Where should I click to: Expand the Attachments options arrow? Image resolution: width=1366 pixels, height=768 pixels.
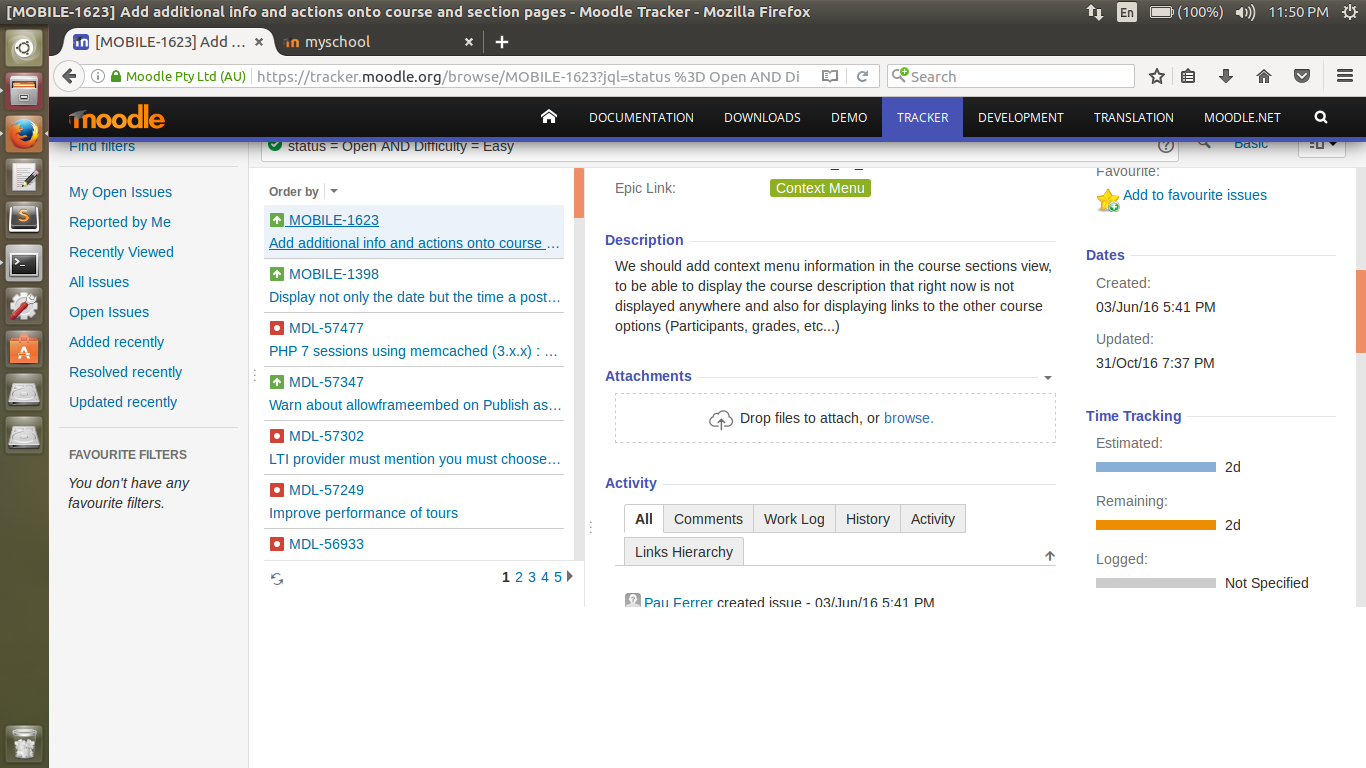point(1048,378)
